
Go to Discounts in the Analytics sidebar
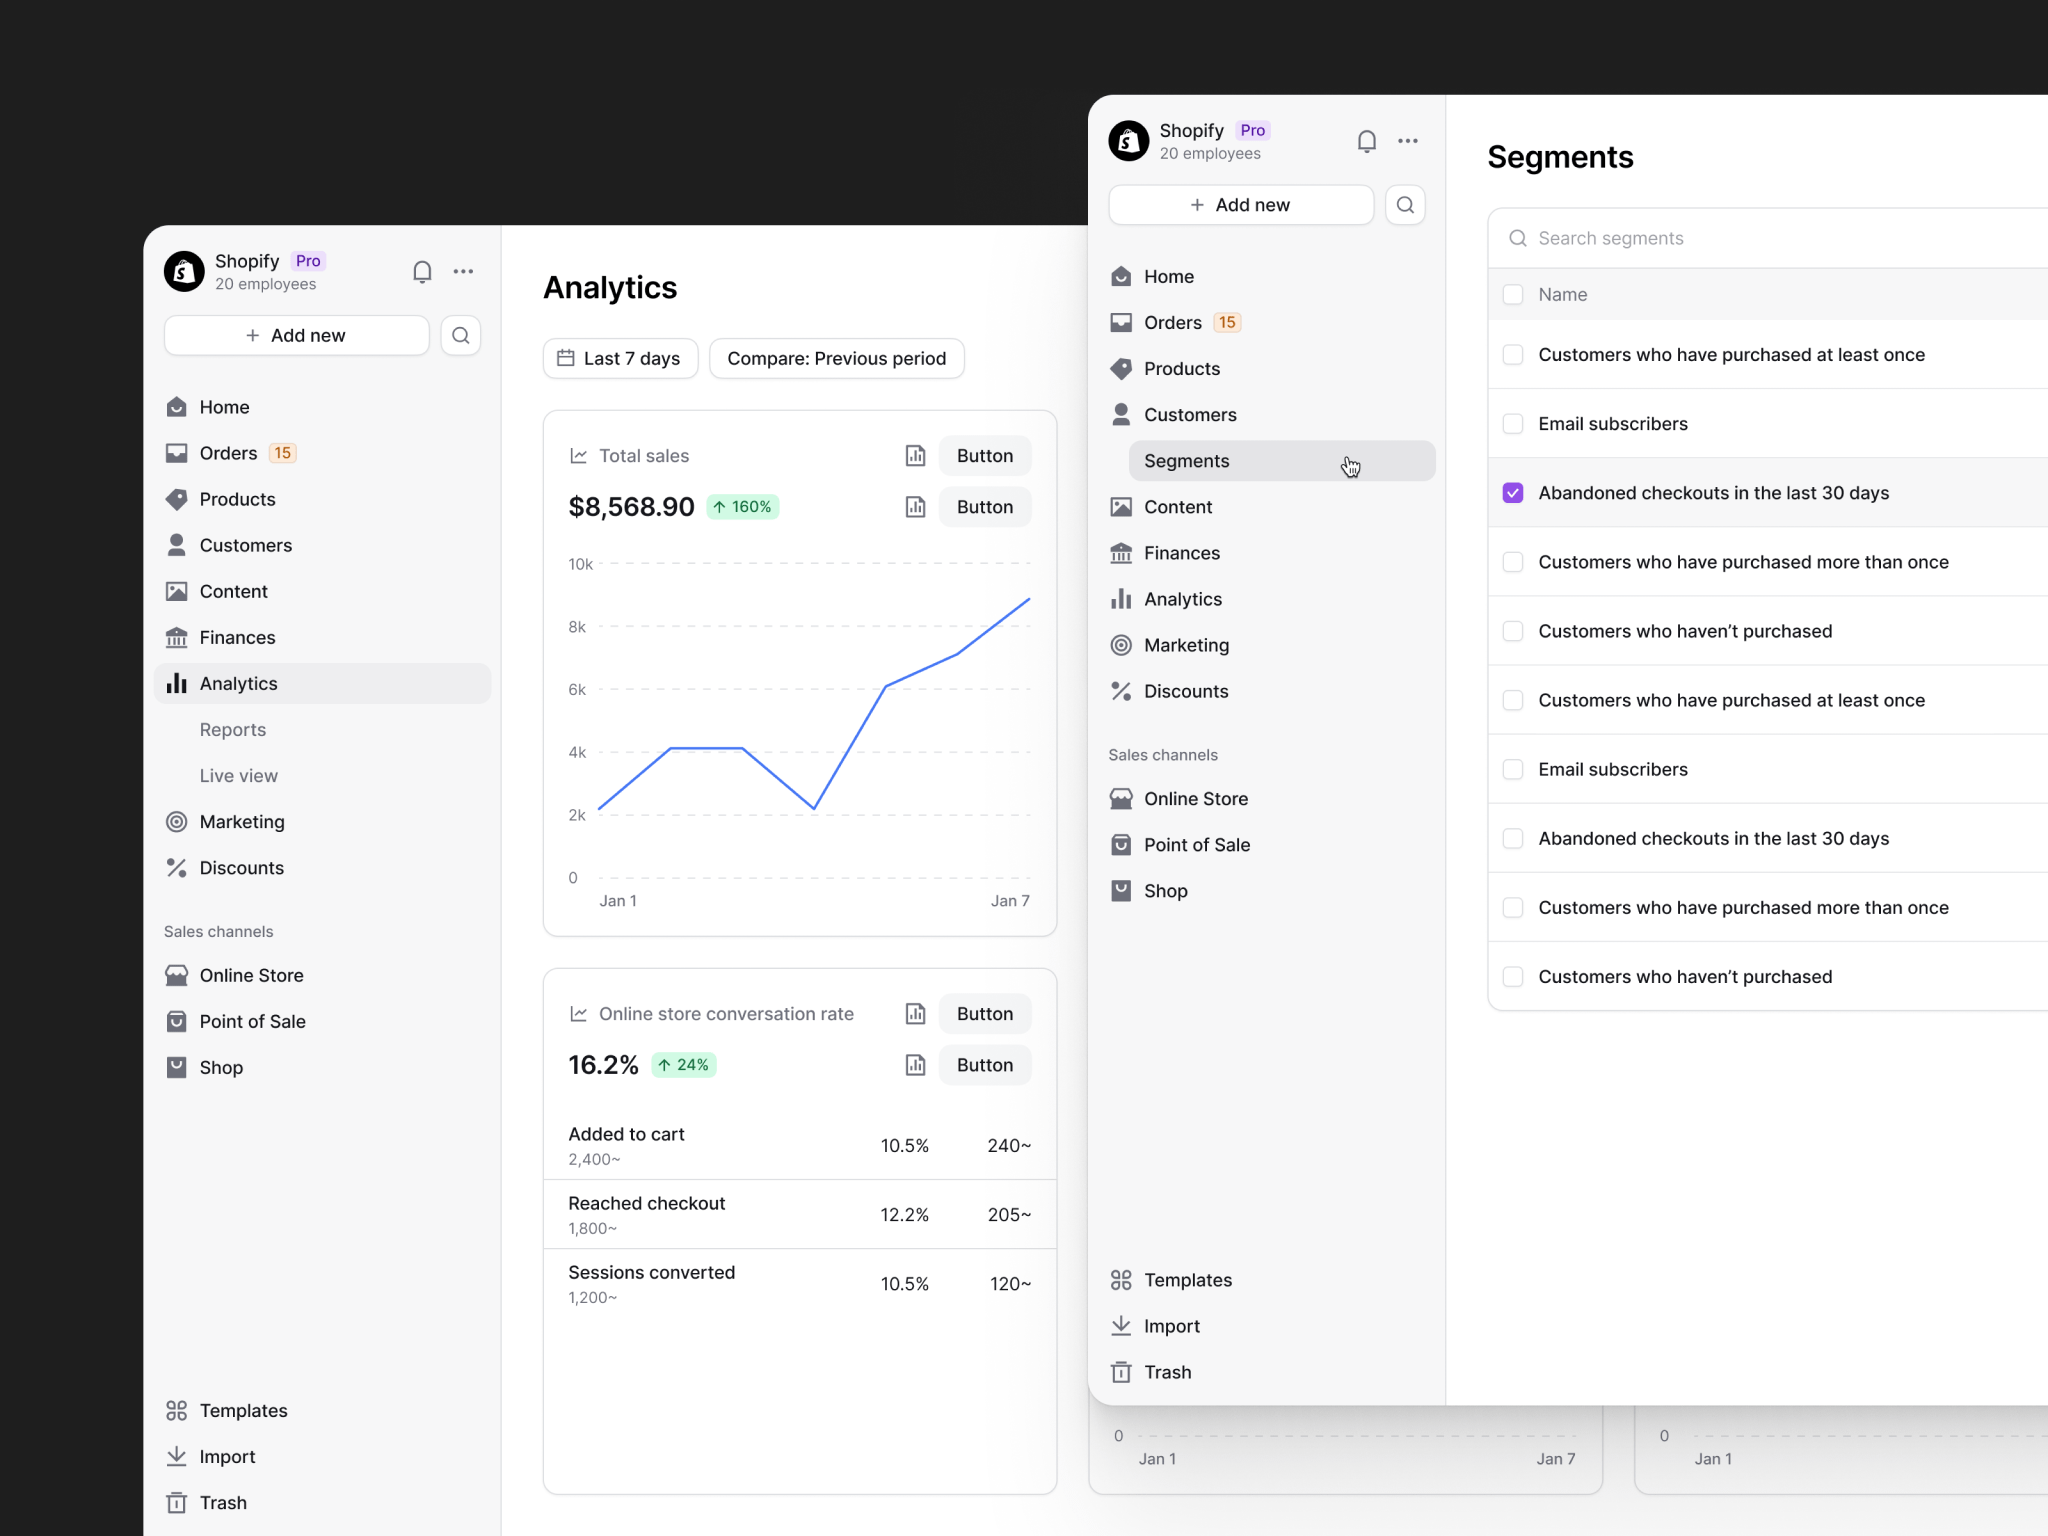tap(241, 868)
